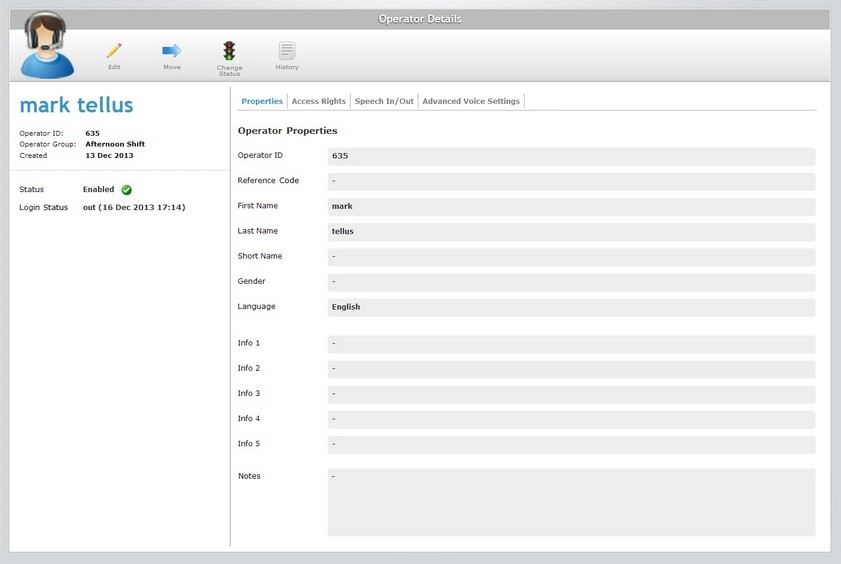The height and width of the screenshot is (564, 841).
Task: Select the Properties tab
Action: (x=262, y=101)
